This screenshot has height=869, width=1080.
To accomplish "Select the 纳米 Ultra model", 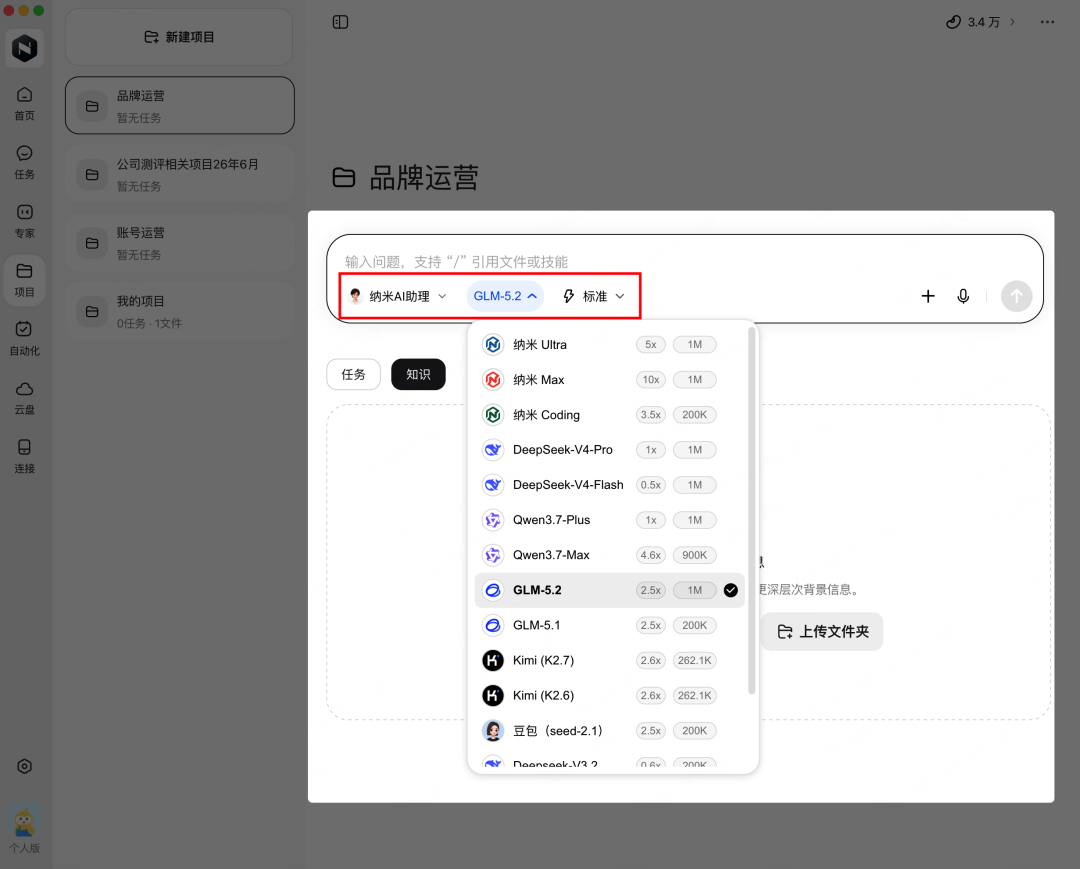I will 609,344.
